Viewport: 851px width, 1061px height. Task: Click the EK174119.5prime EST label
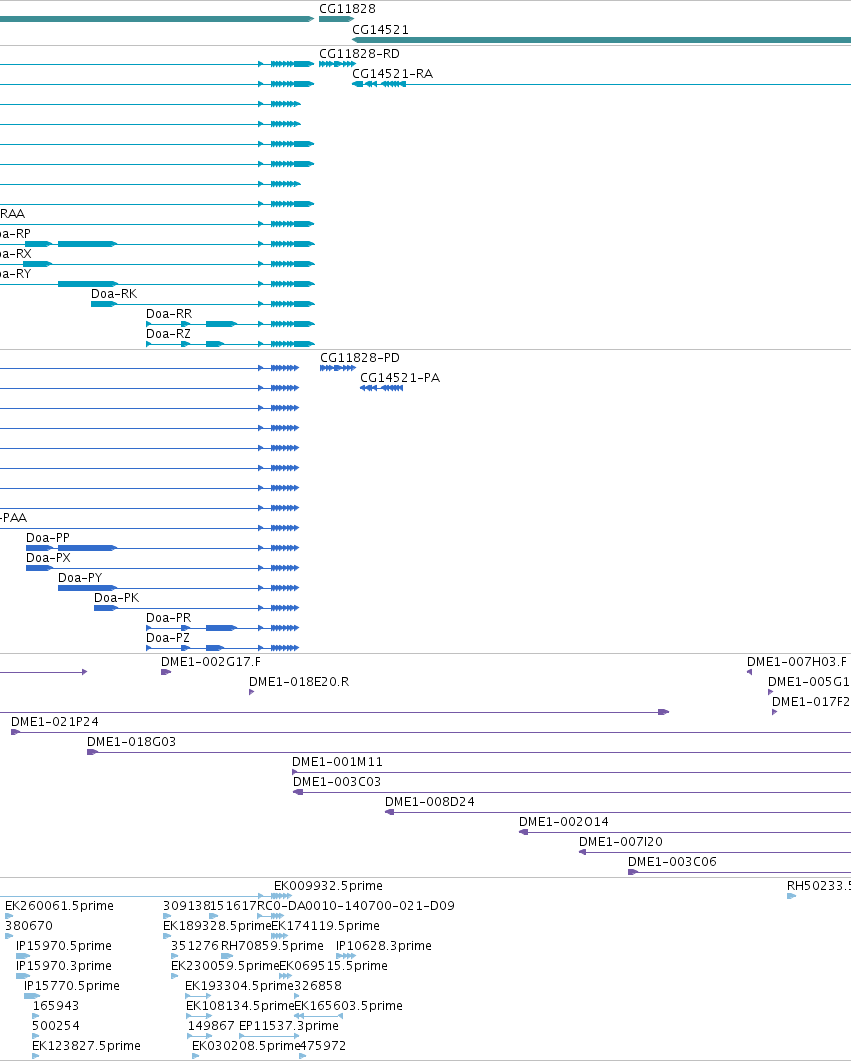(325, 926)
